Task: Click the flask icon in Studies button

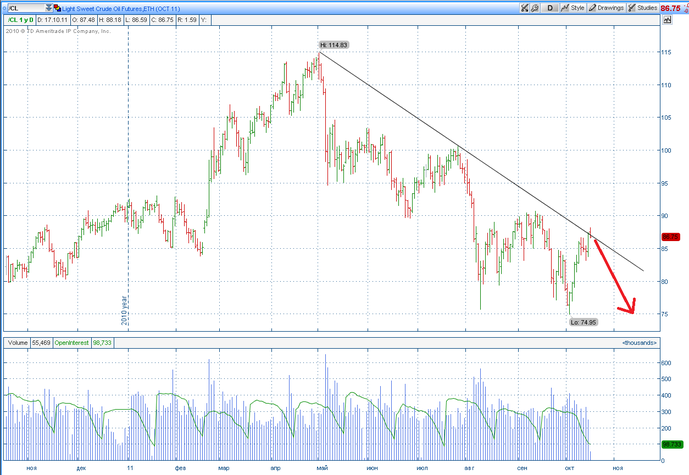Action: pos(632,8)
